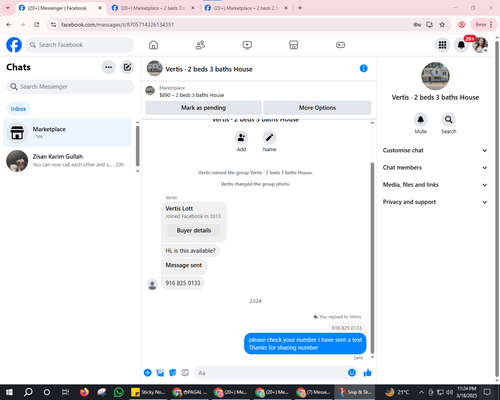This screenshot has width=500, height=400.
Task: Click the message scrollbar in the conversation
Action: pos(372,258)
